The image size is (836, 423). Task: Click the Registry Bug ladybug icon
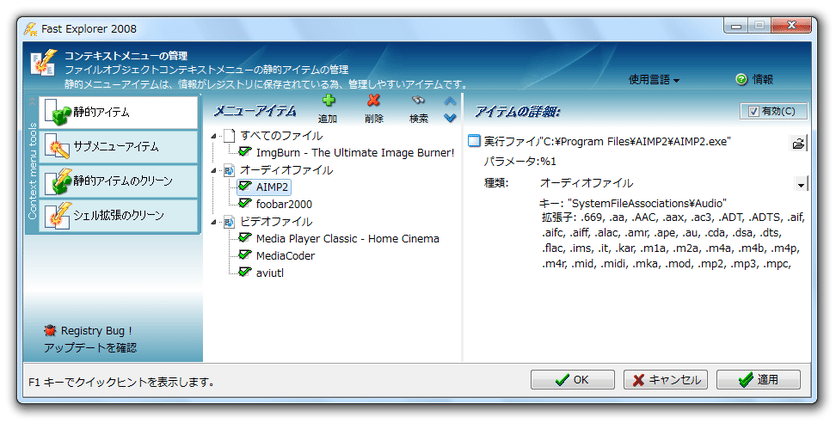(50, 331)
